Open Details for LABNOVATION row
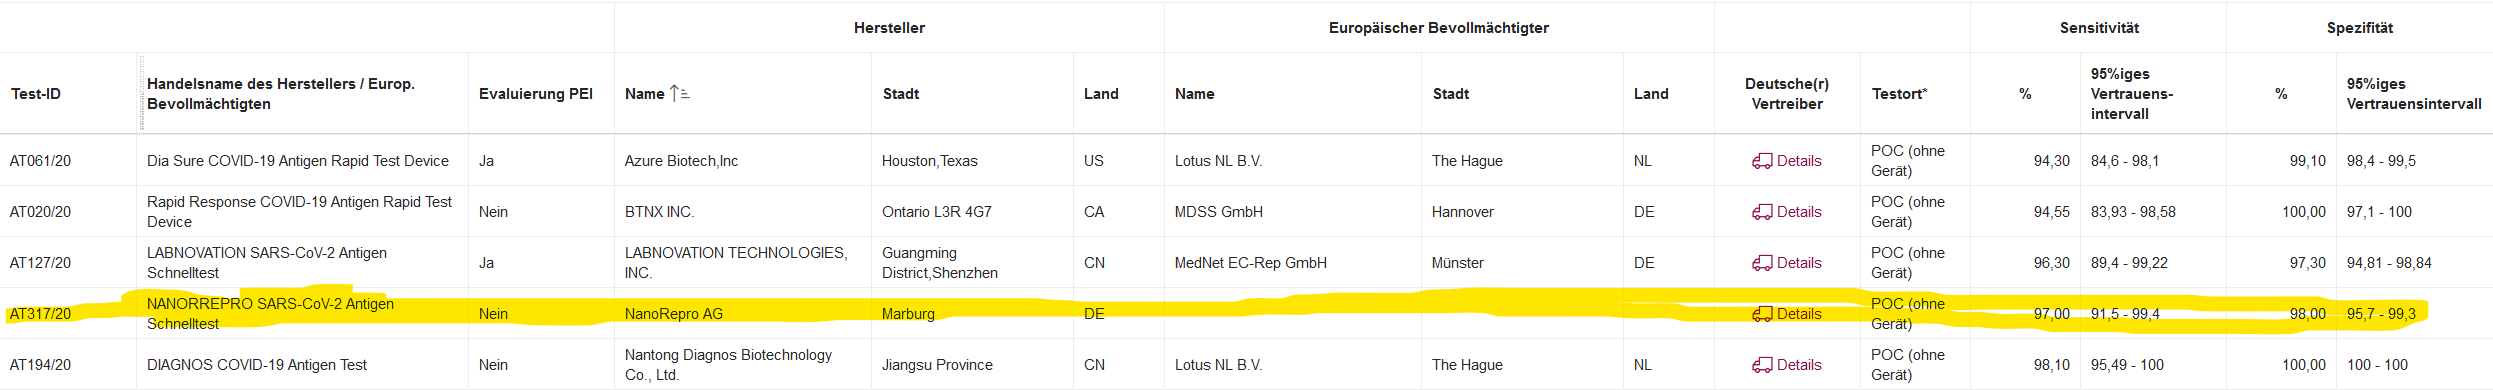Image resolution: width=2493 pixels, height=390 pixels. point(1786,263)
